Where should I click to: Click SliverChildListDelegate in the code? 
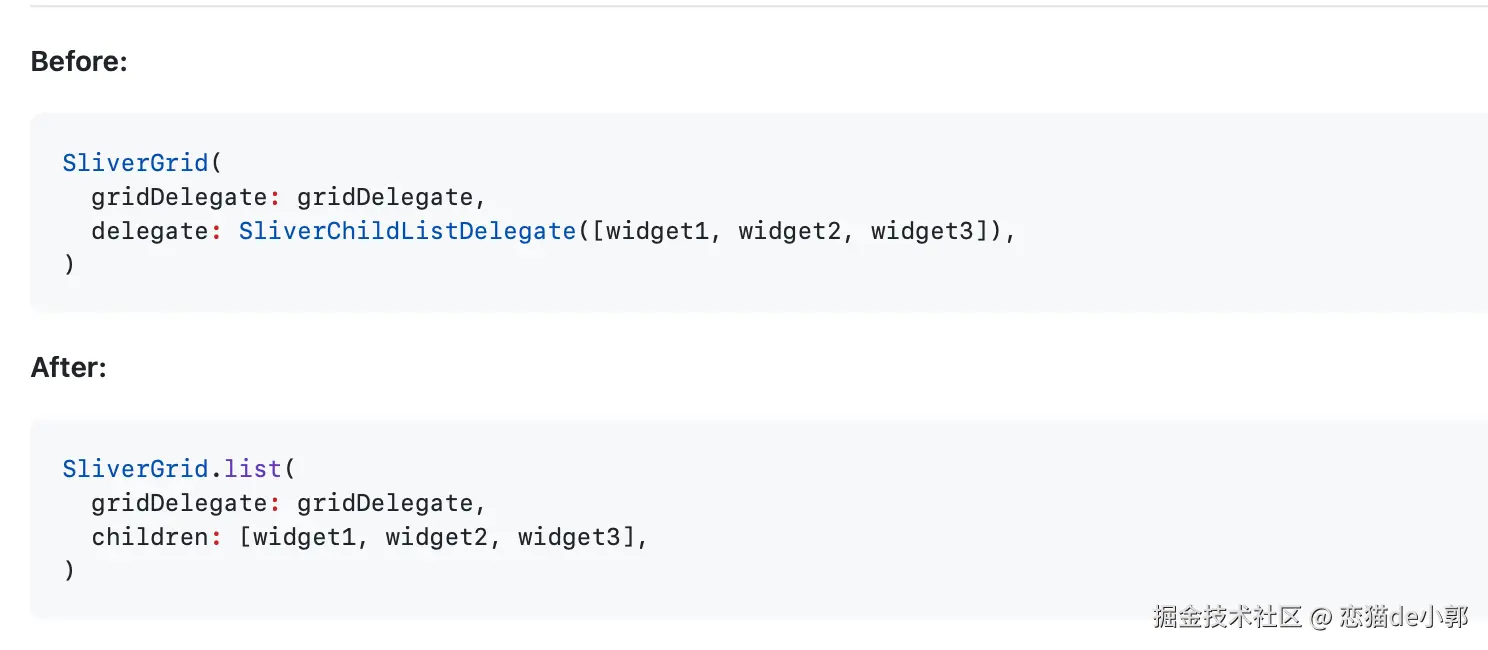click(407, 231)
